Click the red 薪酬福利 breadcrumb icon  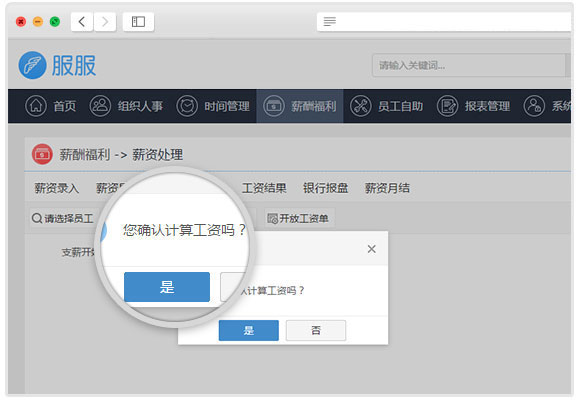click(x=42, y=154)
